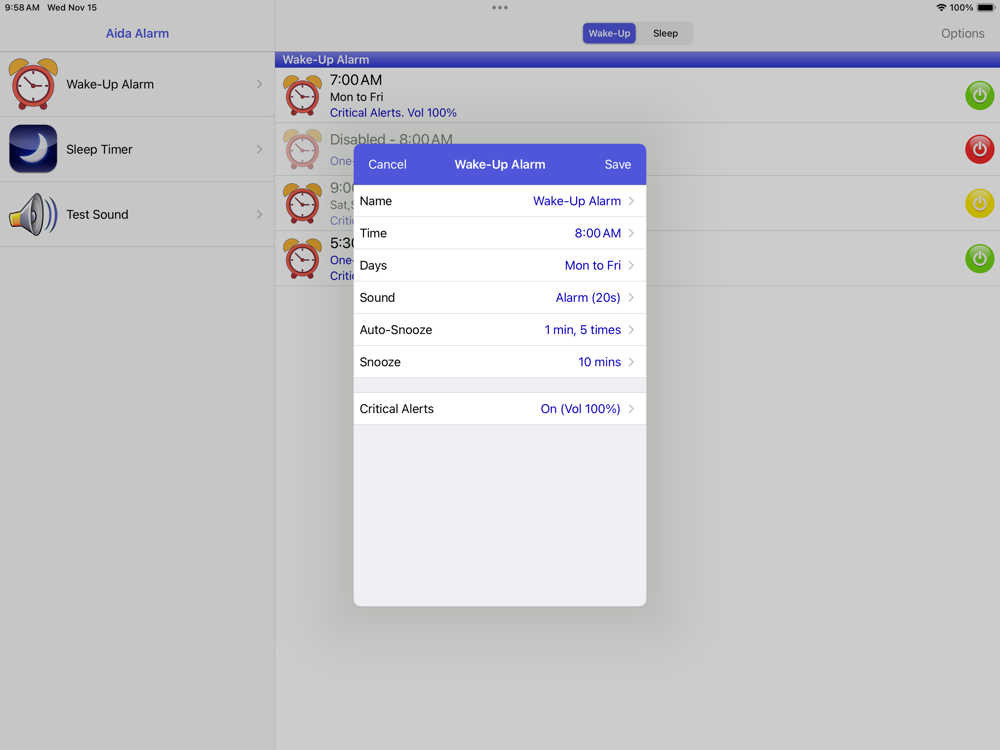Open Options in the top right

pyautogui.click(x=962, y=33)
